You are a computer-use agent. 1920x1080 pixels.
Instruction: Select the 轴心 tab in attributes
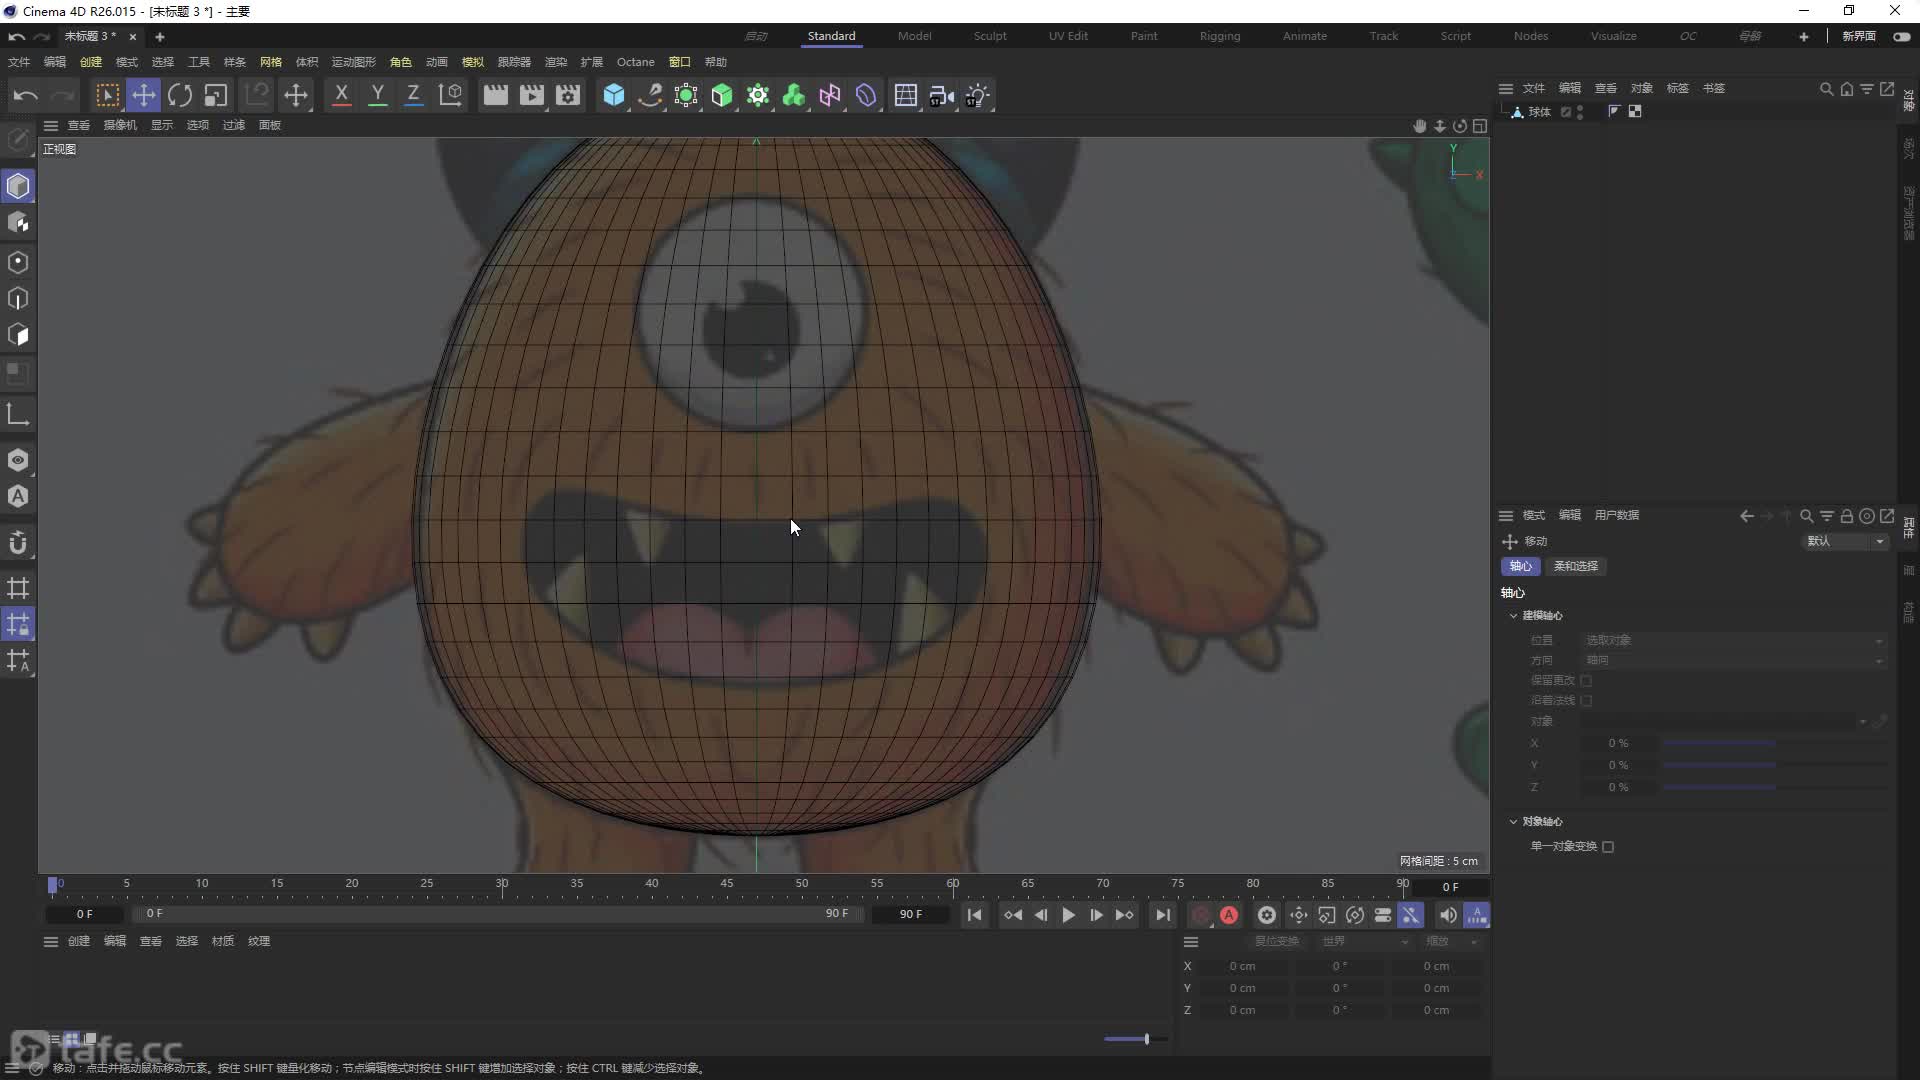tap(1520, 566)
